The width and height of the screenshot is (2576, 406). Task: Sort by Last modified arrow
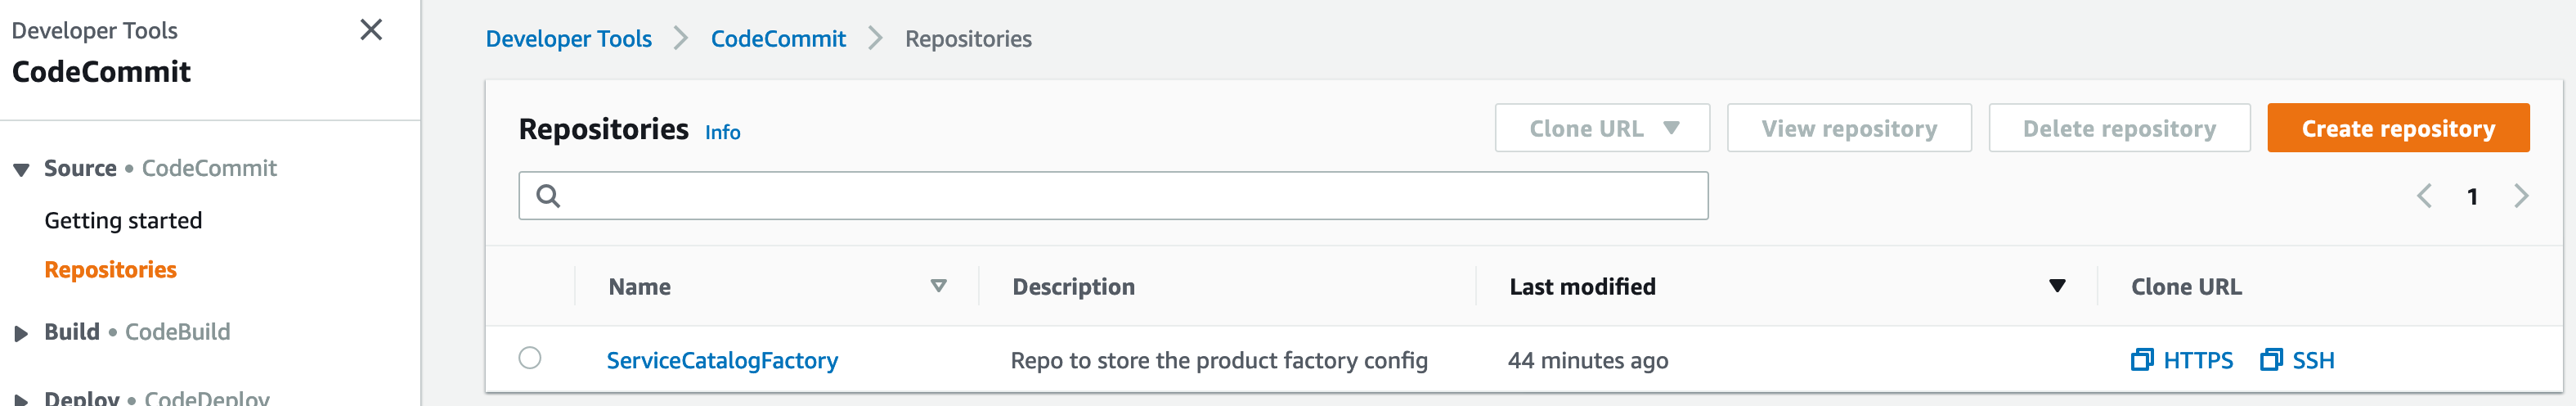[2057, 287]
